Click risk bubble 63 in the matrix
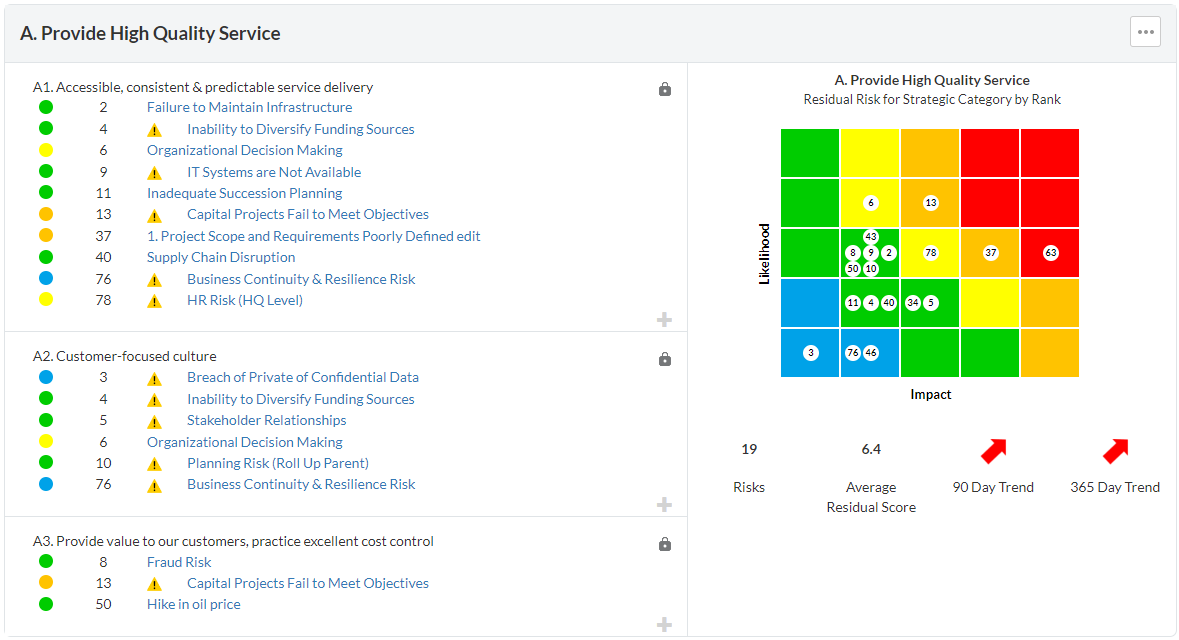The image size is (1179, 640). click(1049, 253)
